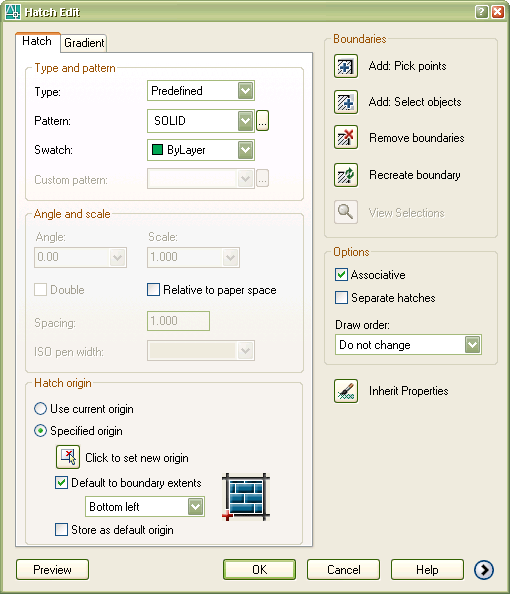This screenshot has height=594, width=510.
Task: Click the Recreate boundary icon
Action: click(x=346, y=175)
